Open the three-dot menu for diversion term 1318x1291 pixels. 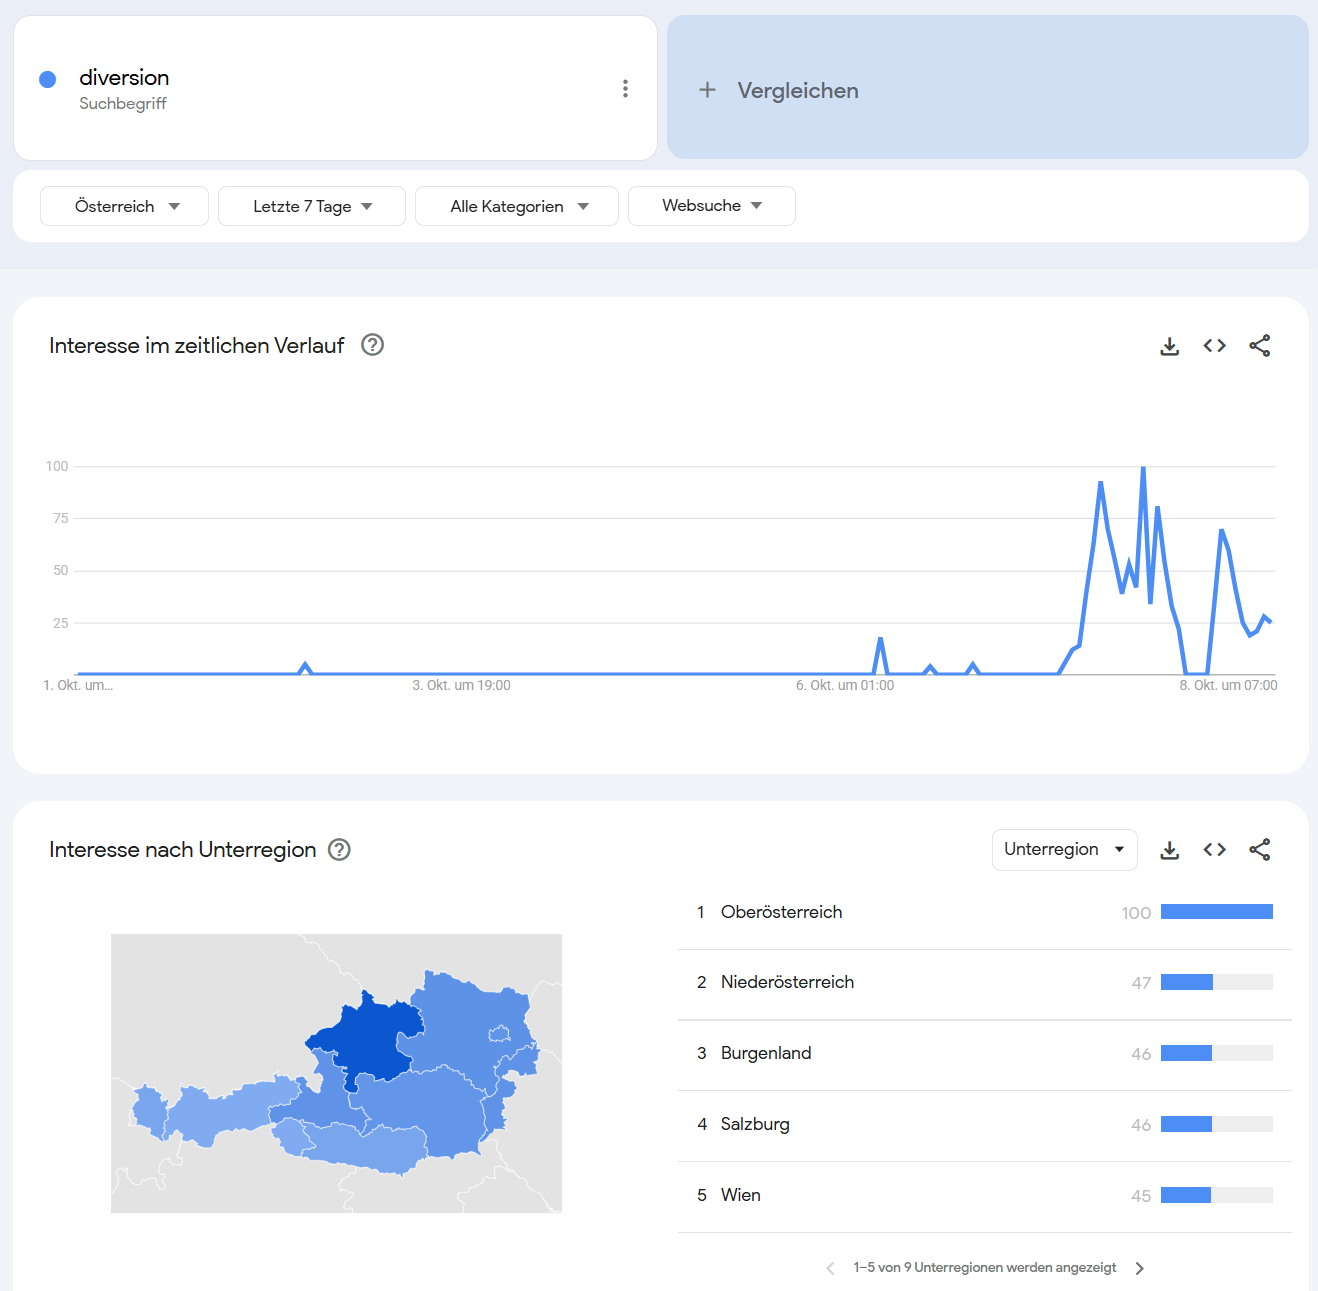[x=625, y=89]
